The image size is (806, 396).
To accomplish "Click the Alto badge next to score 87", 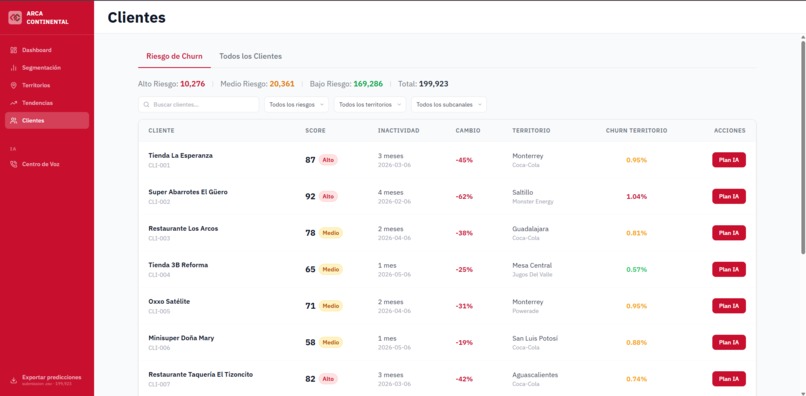I will (x=328, y=160).
